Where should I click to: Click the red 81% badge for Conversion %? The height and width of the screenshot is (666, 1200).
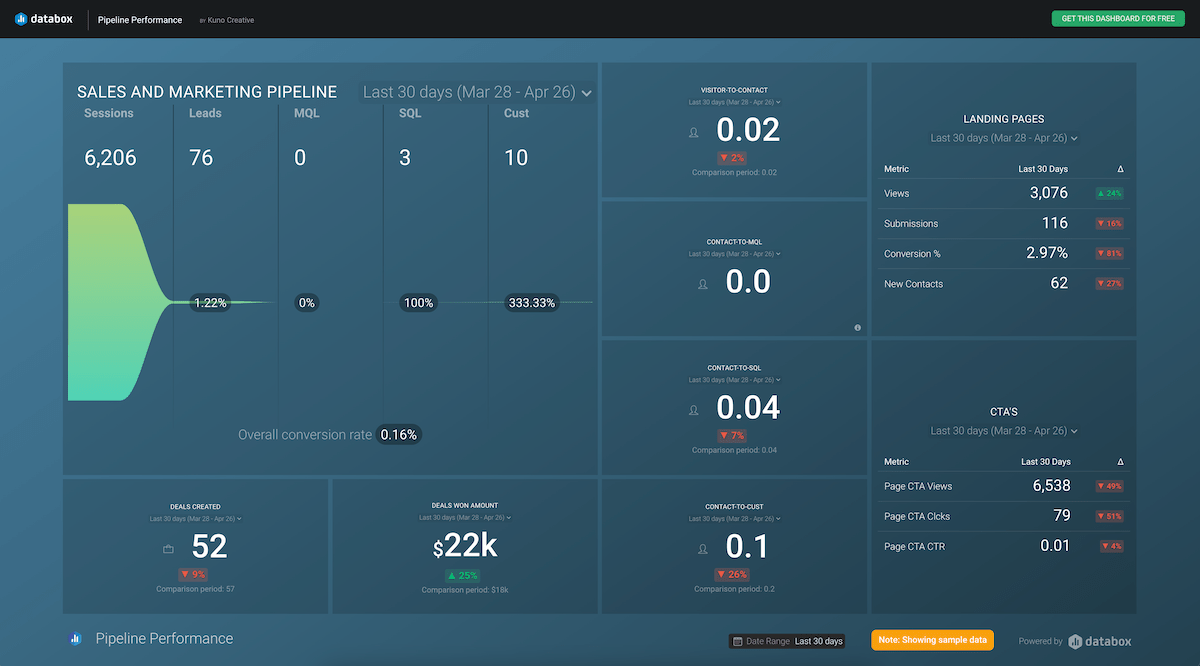click(1110, 253)
